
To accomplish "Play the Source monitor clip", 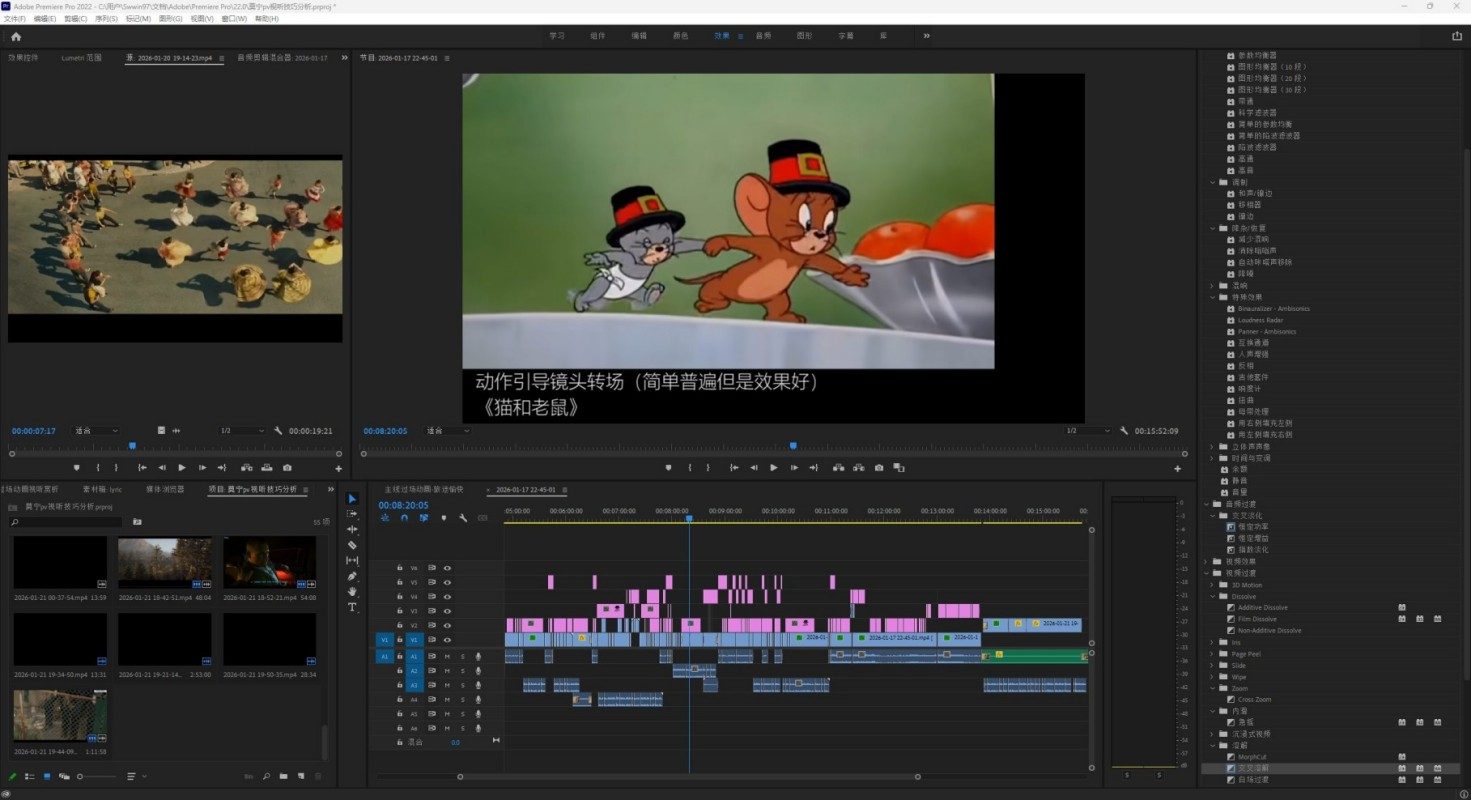I will pyautogui.click(x=181, y=467).
